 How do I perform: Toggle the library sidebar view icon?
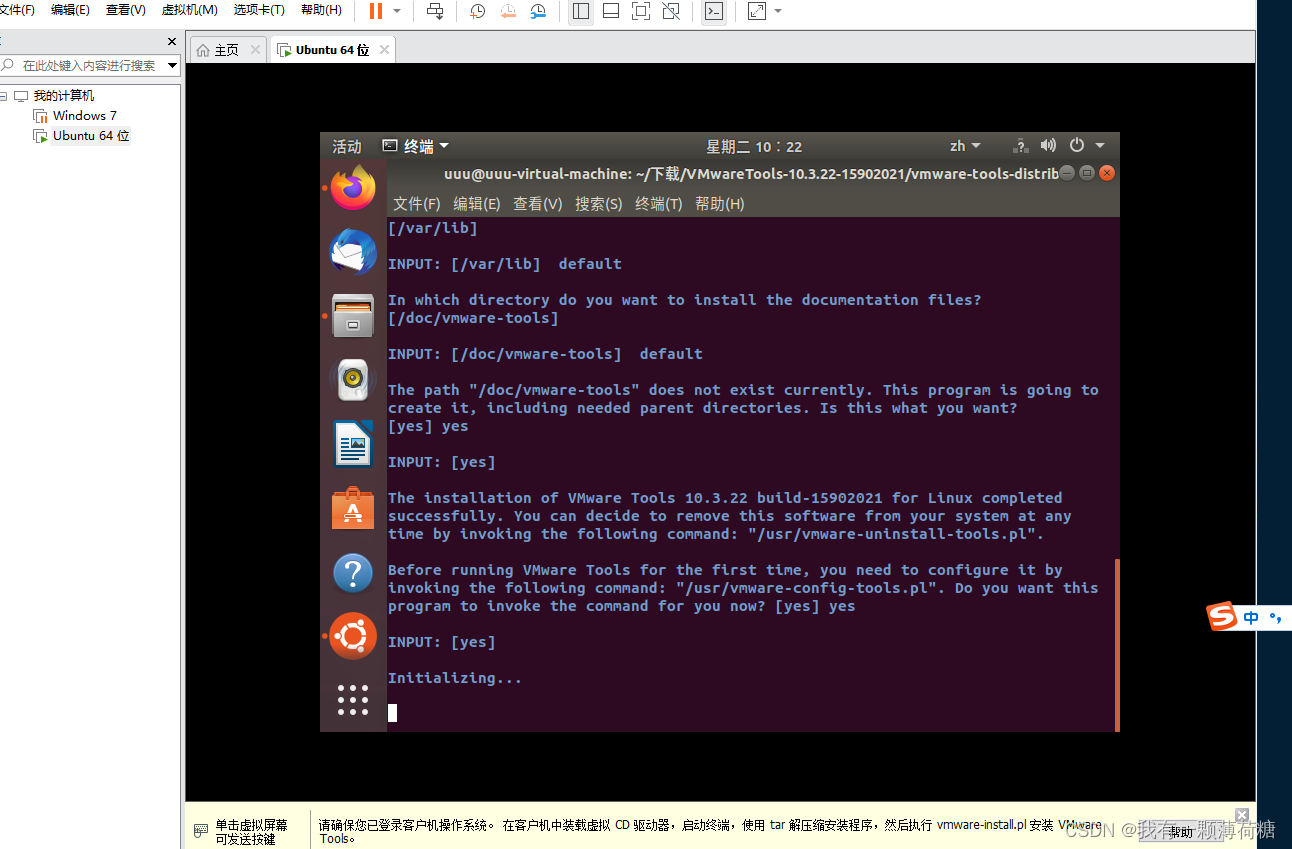[581, 11]
